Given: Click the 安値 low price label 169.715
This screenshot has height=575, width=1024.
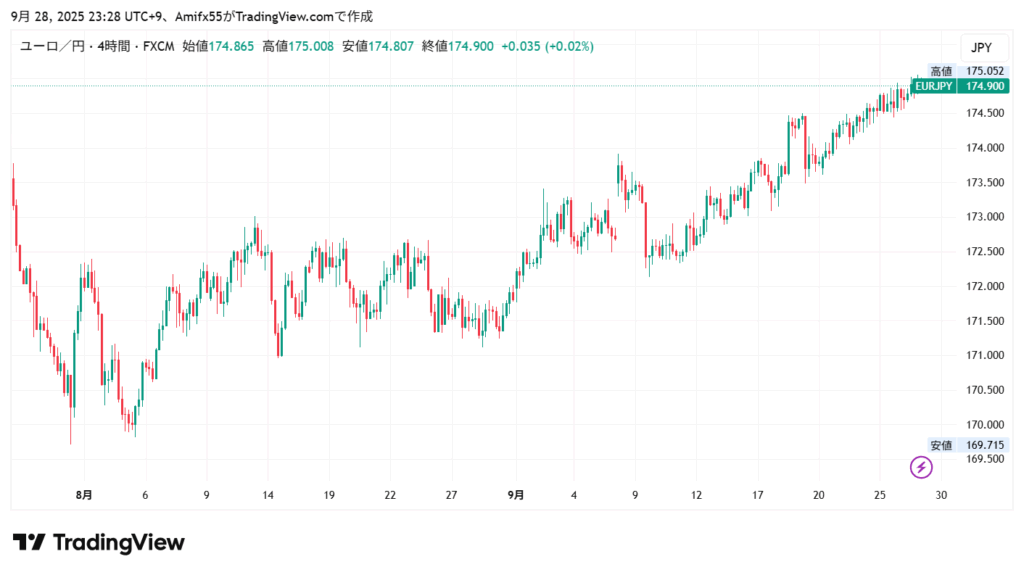Looking at the screenshot, I should [984, 445].
